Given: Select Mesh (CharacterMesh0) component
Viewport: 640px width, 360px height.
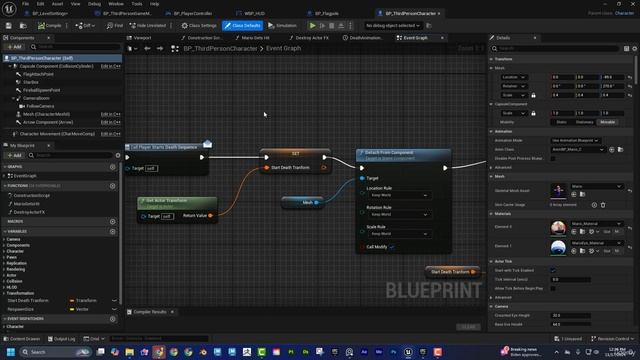Looking at the screenshot, I should [x=46, y=114].
